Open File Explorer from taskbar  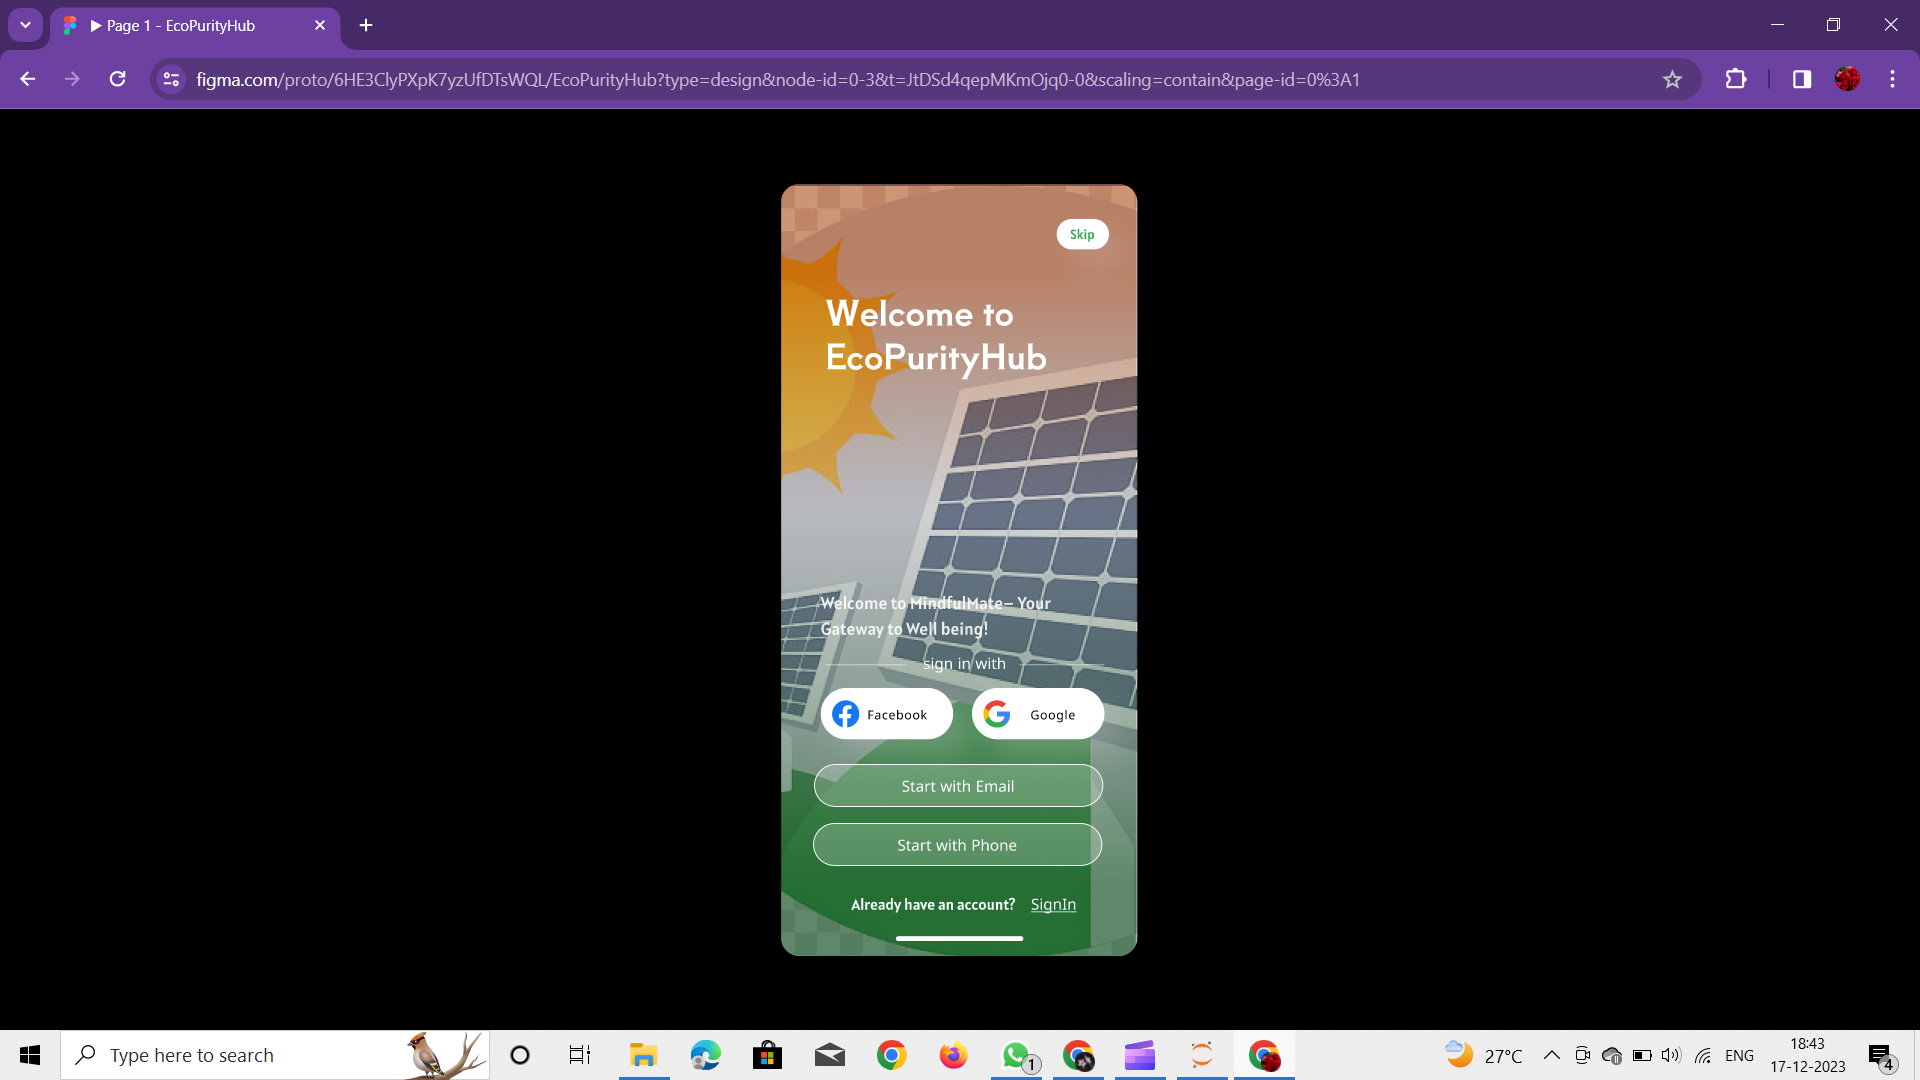point(643,1055)
